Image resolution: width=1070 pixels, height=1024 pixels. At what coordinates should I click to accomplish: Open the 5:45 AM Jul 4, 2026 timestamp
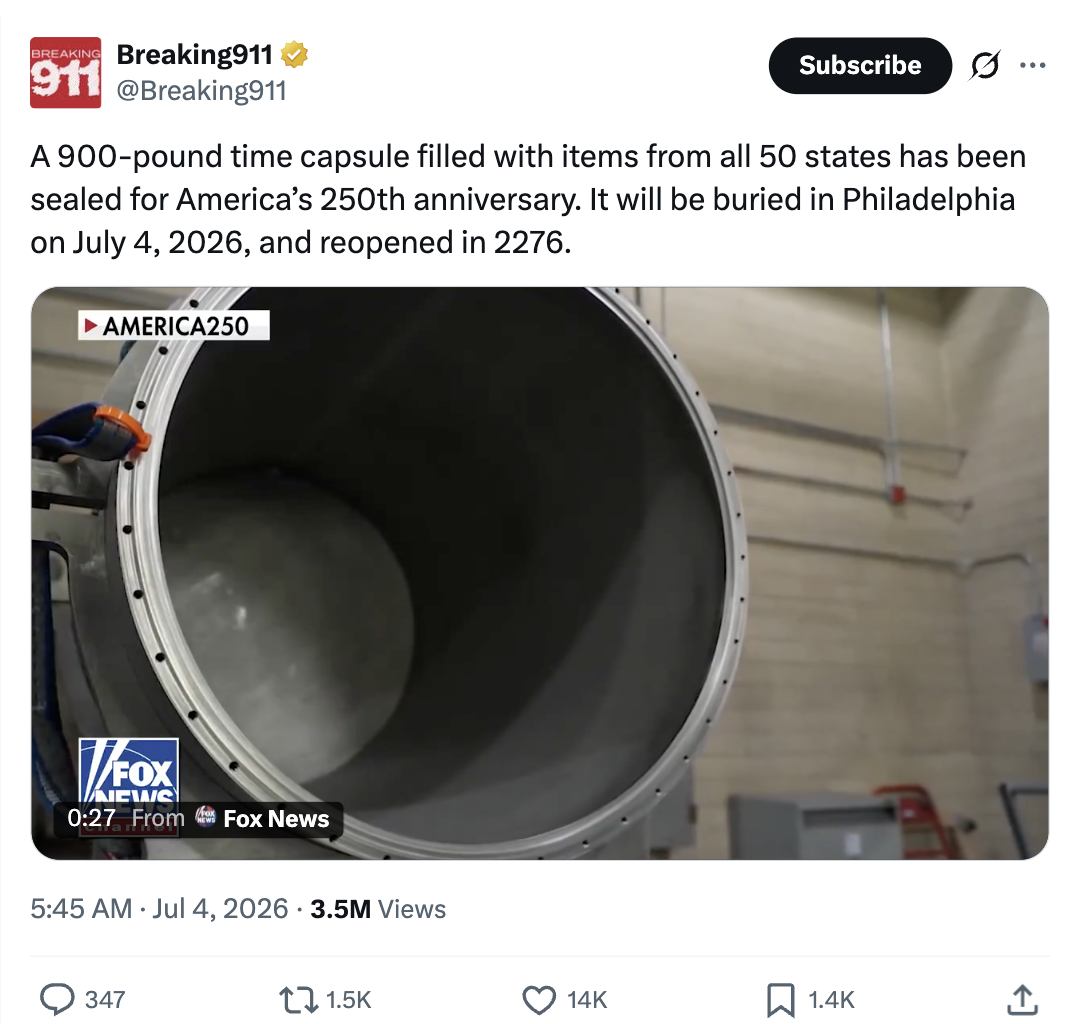click(159, 909)
